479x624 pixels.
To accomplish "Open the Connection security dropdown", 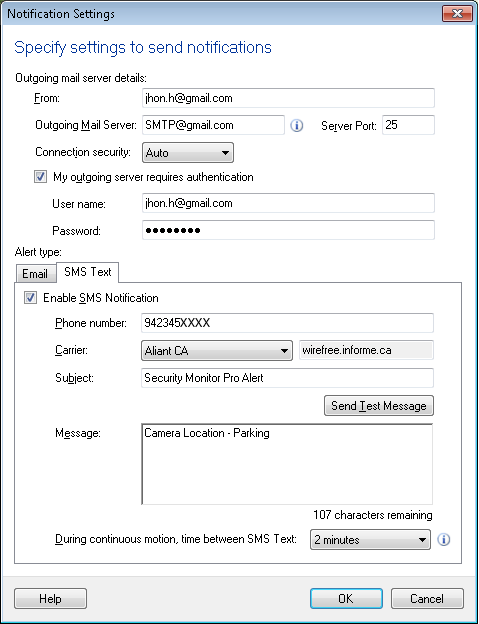I will (x=188, y=153).
